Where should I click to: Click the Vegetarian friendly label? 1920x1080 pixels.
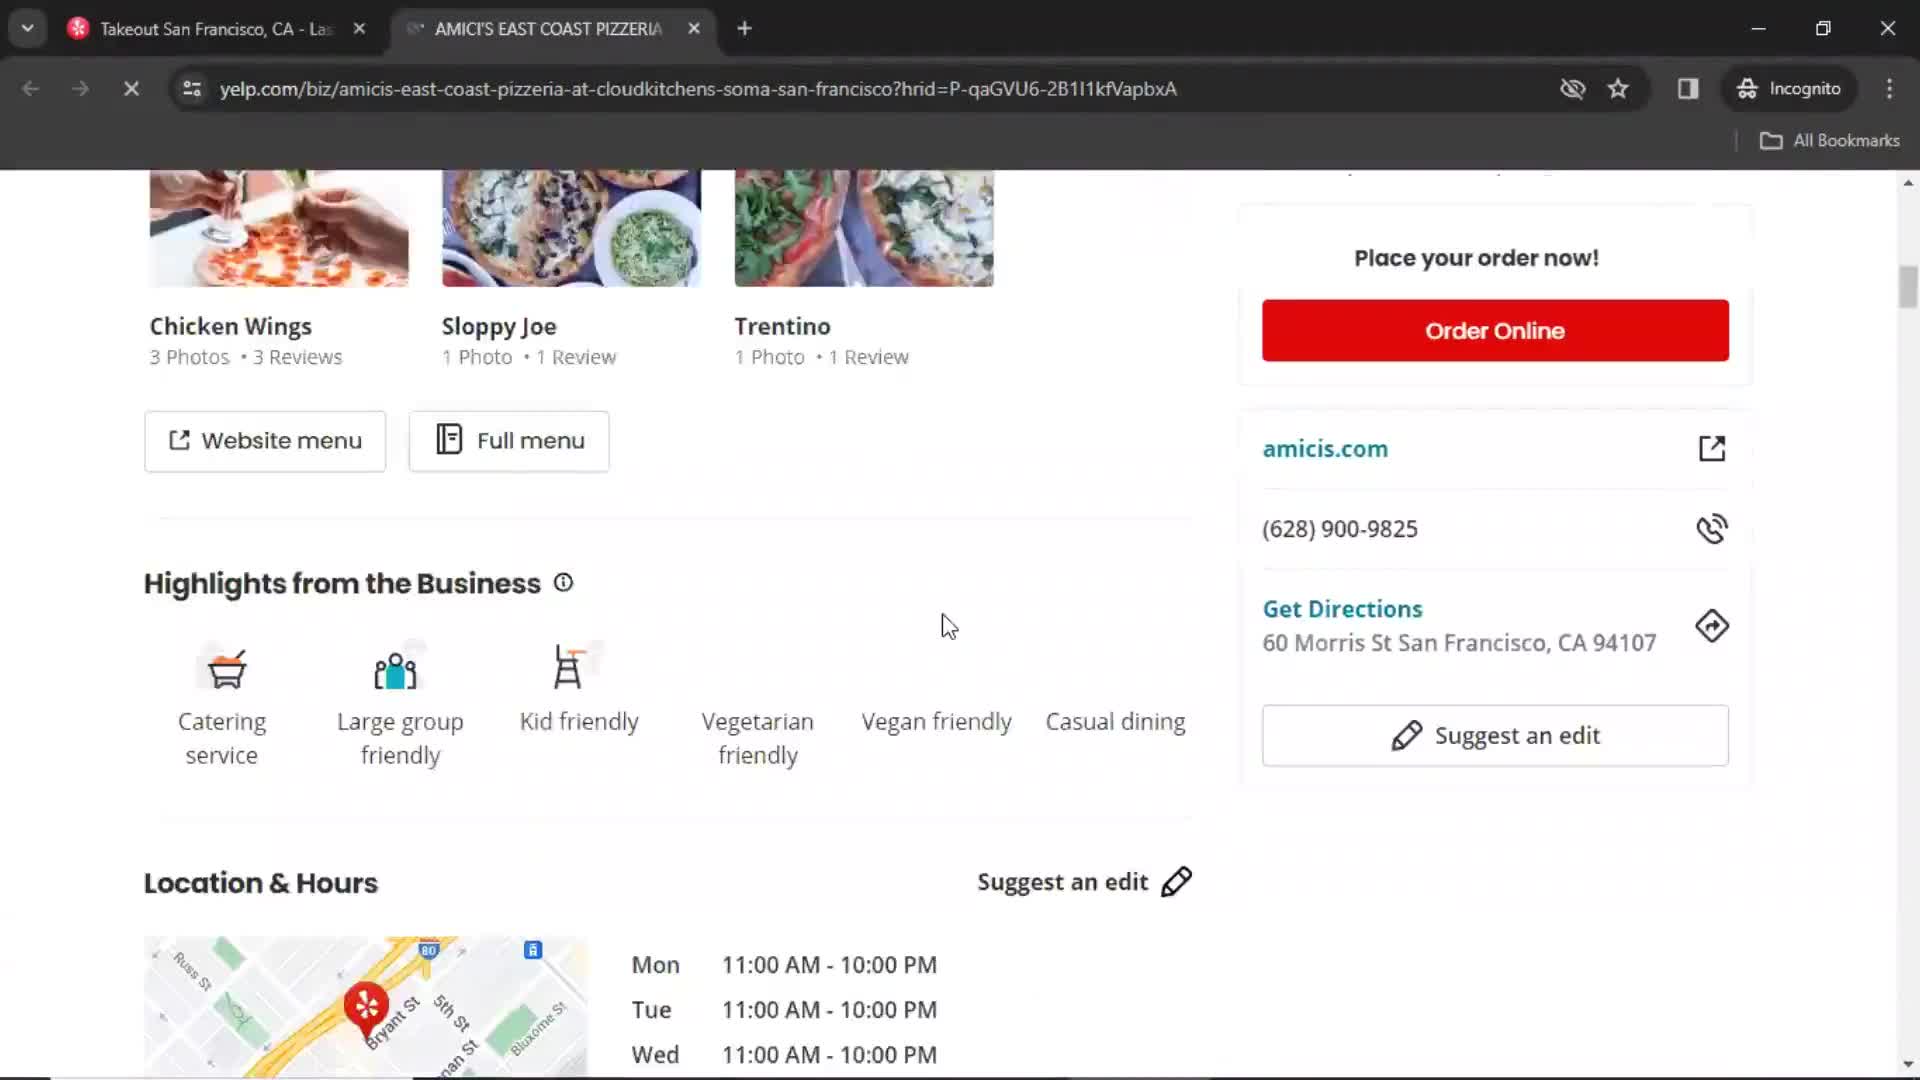click(758, 738)
